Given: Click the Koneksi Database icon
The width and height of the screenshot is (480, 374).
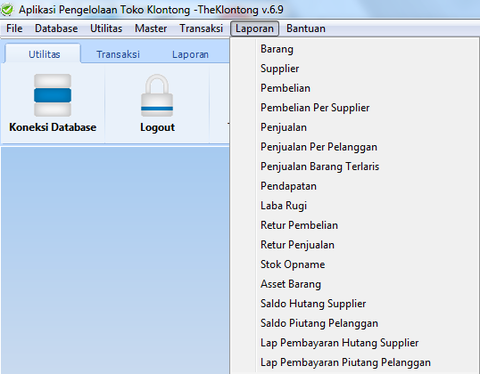Looking at the screenshot, I should 53,95.
